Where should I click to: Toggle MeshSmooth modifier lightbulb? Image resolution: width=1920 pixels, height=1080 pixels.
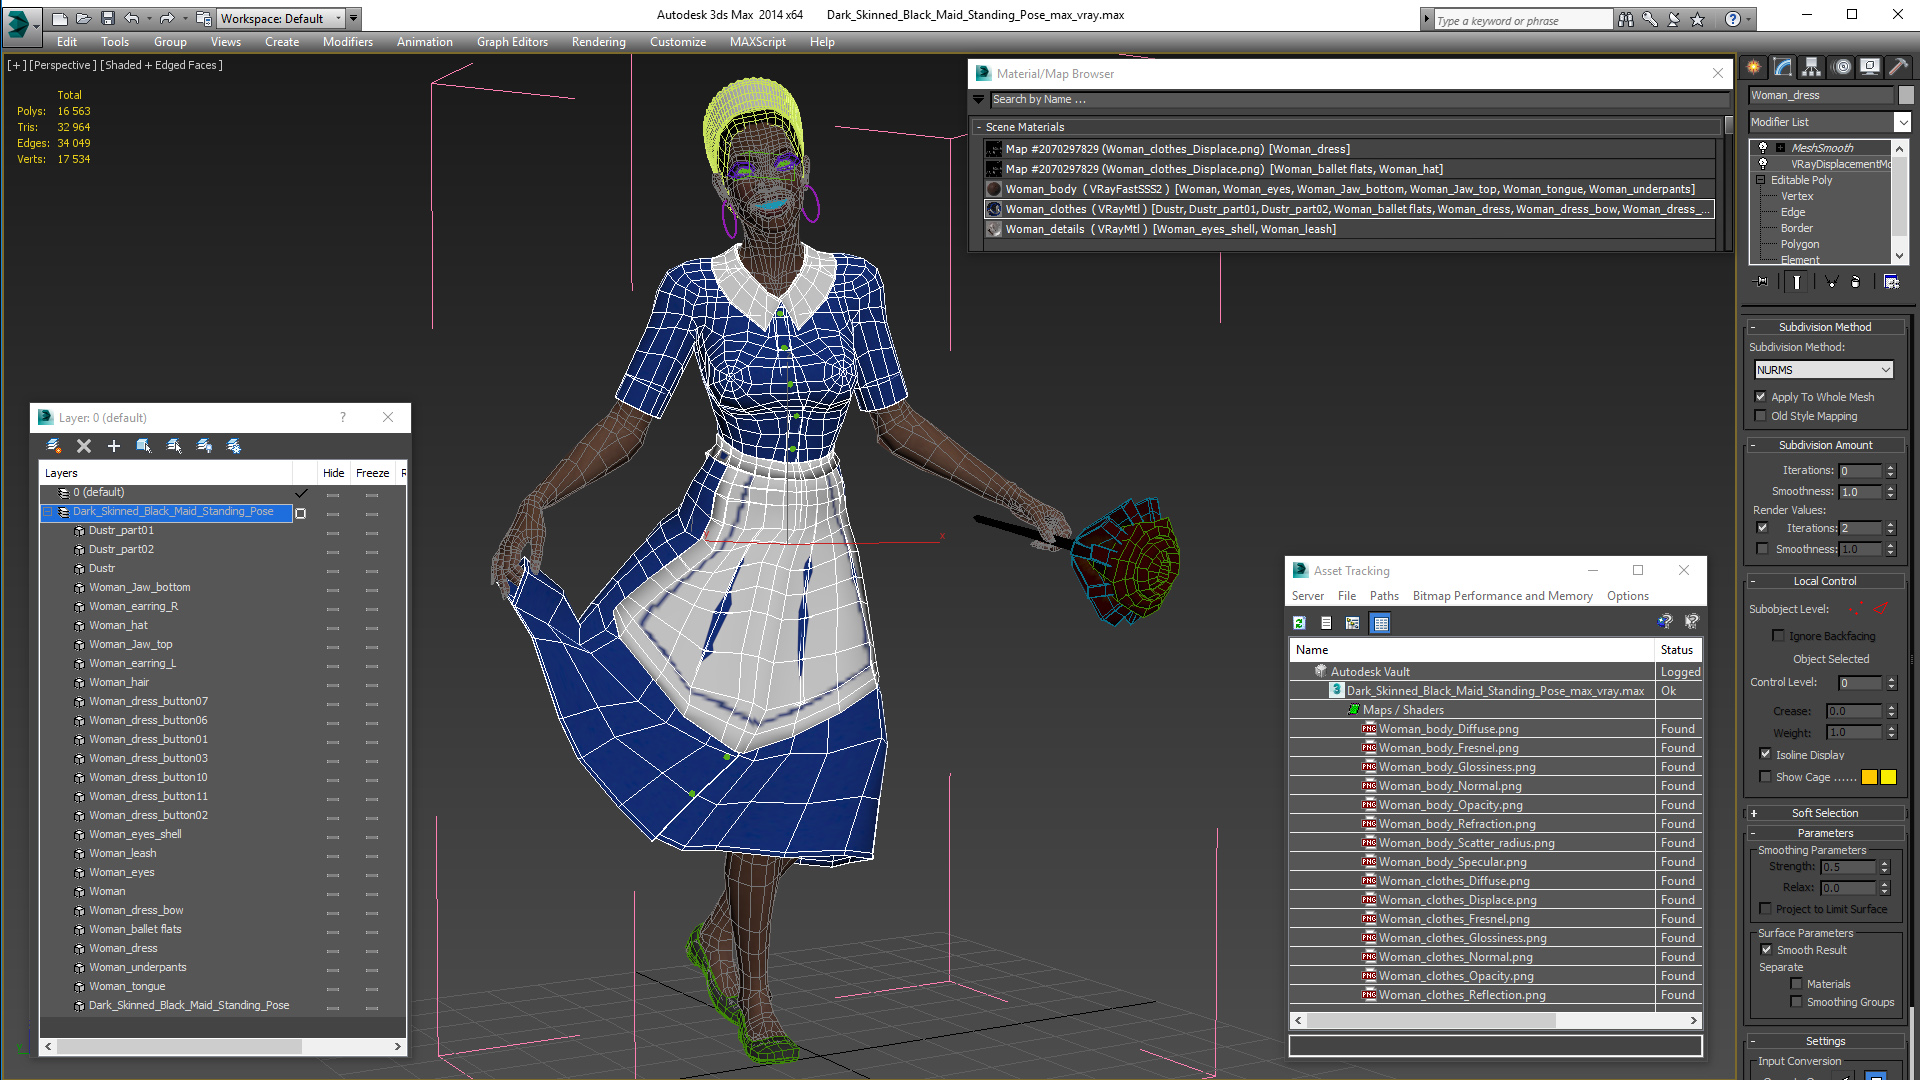[1763, 148]
